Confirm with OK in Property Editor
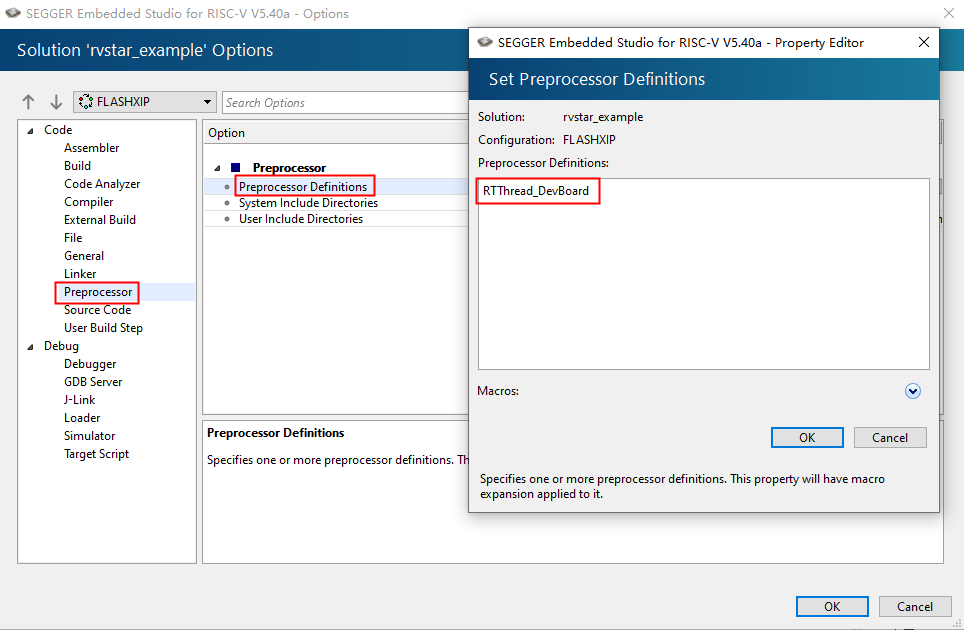The image size is (964, 630). (x=807, y=438)
